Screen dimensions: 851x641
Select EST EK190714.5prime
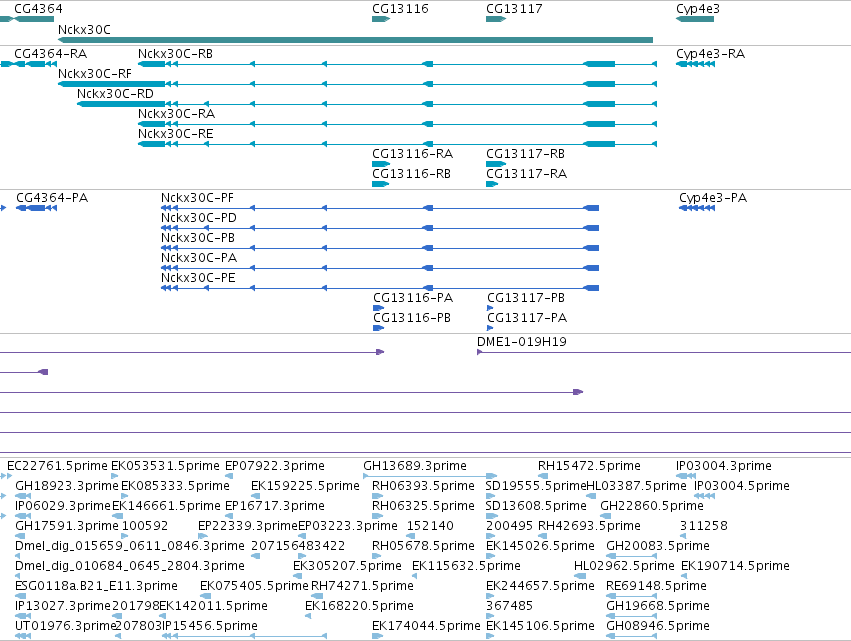[735, 567]
